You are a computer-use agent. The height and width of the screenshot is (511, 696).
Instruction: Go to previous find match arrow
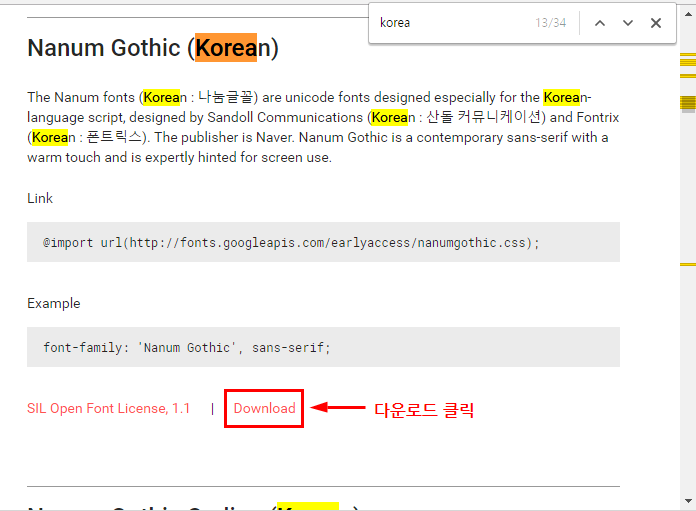click(600, 23)
